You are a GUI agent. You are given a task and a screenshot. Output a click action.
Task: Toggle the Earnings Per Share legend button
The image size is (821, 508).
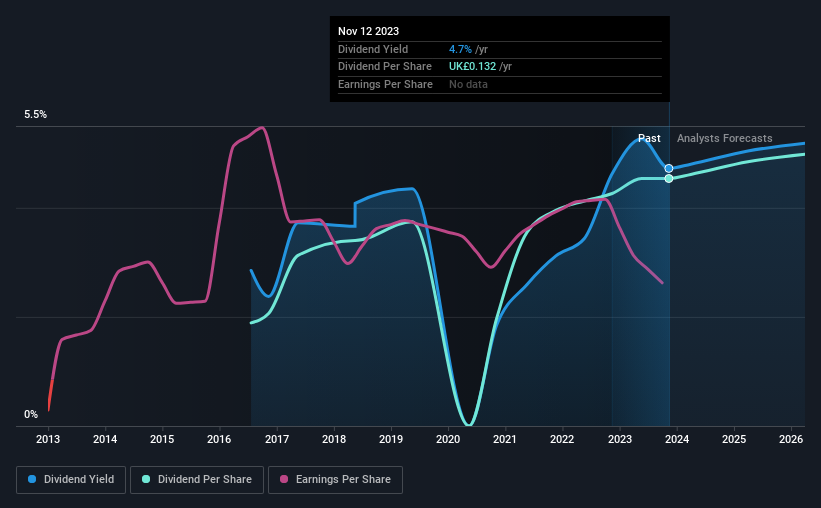pyautogui.click(x=335, y=480)
